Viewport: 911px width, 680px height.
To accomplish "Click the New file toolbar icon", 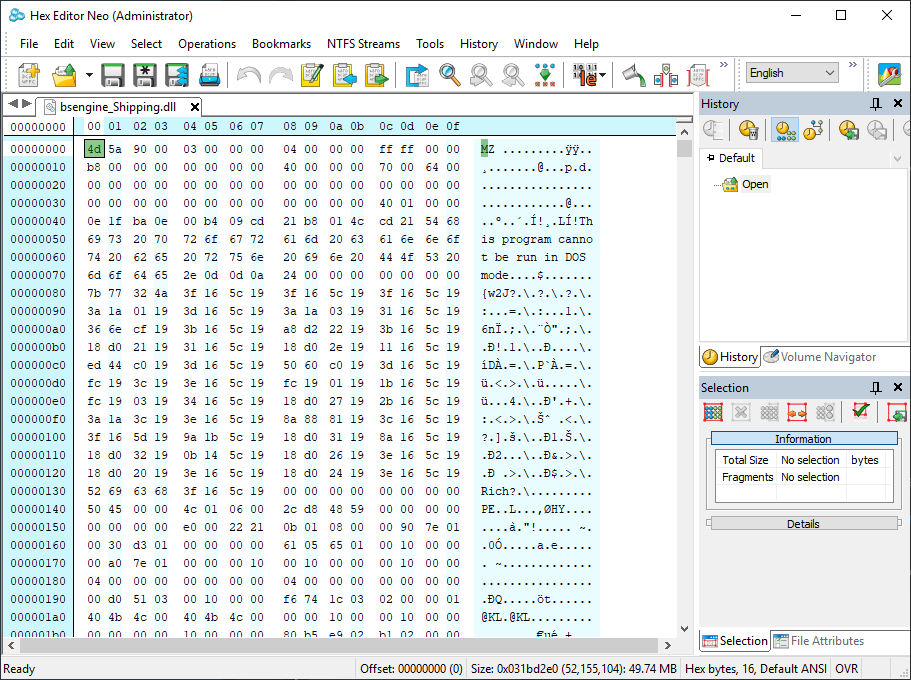I will (x=29, y=74).
